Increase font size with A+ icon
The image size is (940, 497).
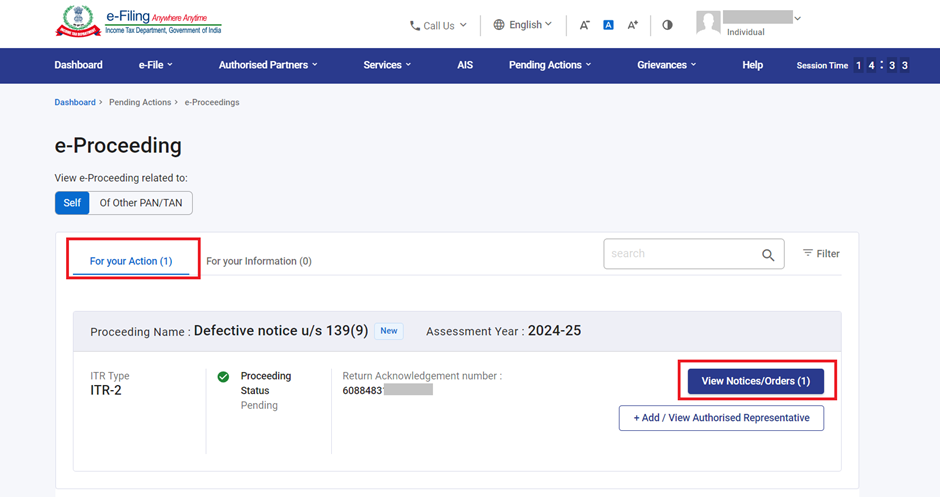(x=632, y=25)
